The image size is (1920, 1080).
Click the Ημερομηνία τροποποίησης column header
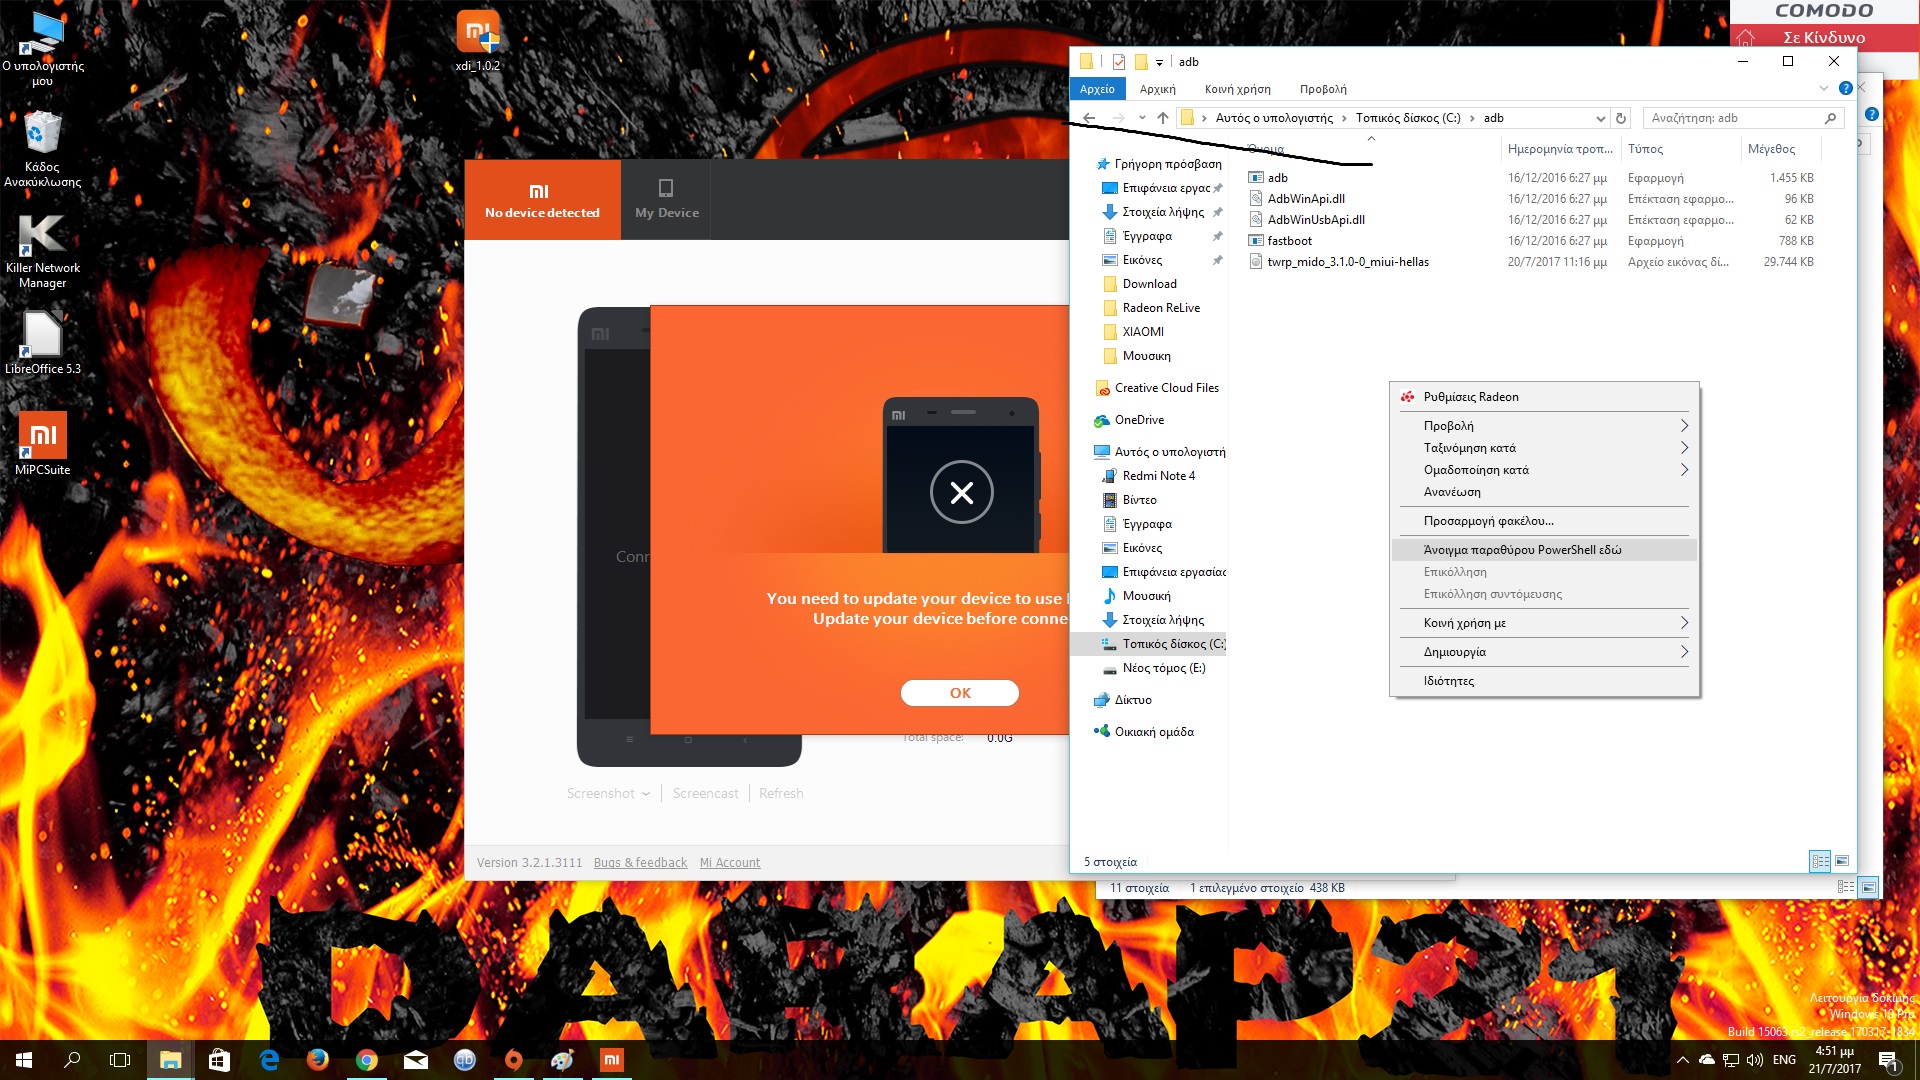[x=1559, y=149]
